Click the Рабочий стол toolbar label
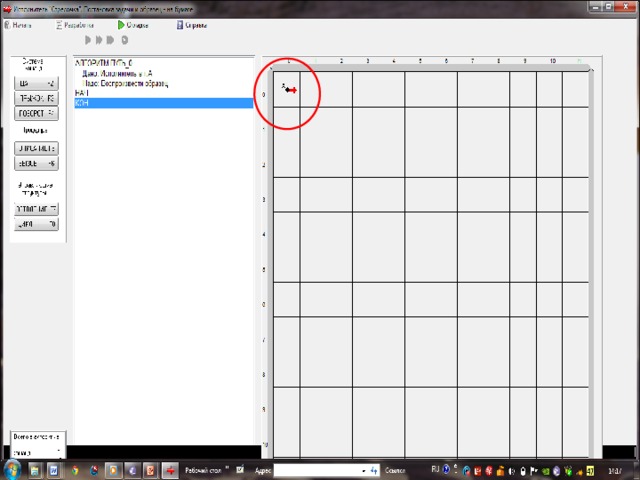 click(203, 471)
